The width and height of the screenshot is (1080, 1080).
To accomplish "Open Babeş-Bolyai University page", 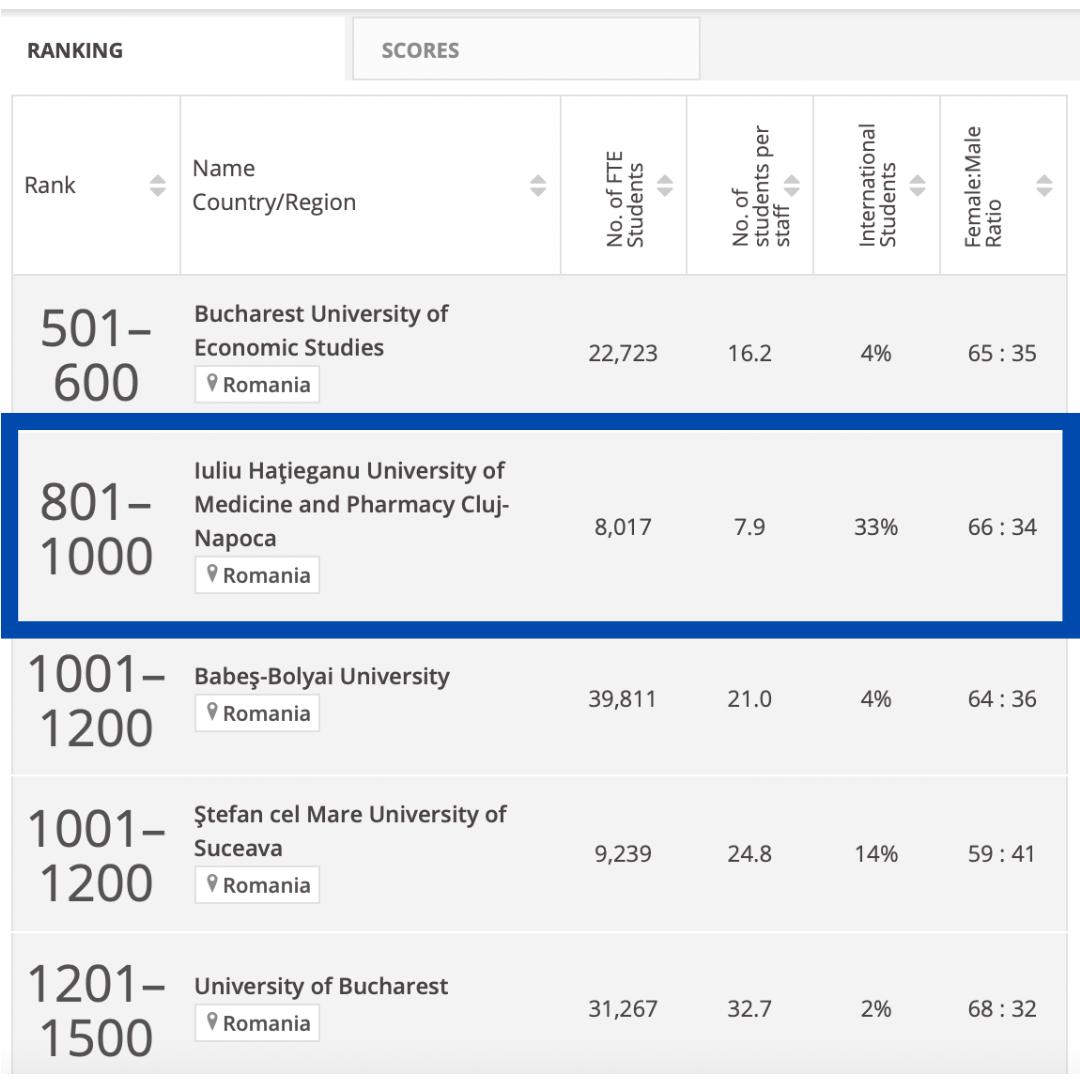I will tap(322, 677).
